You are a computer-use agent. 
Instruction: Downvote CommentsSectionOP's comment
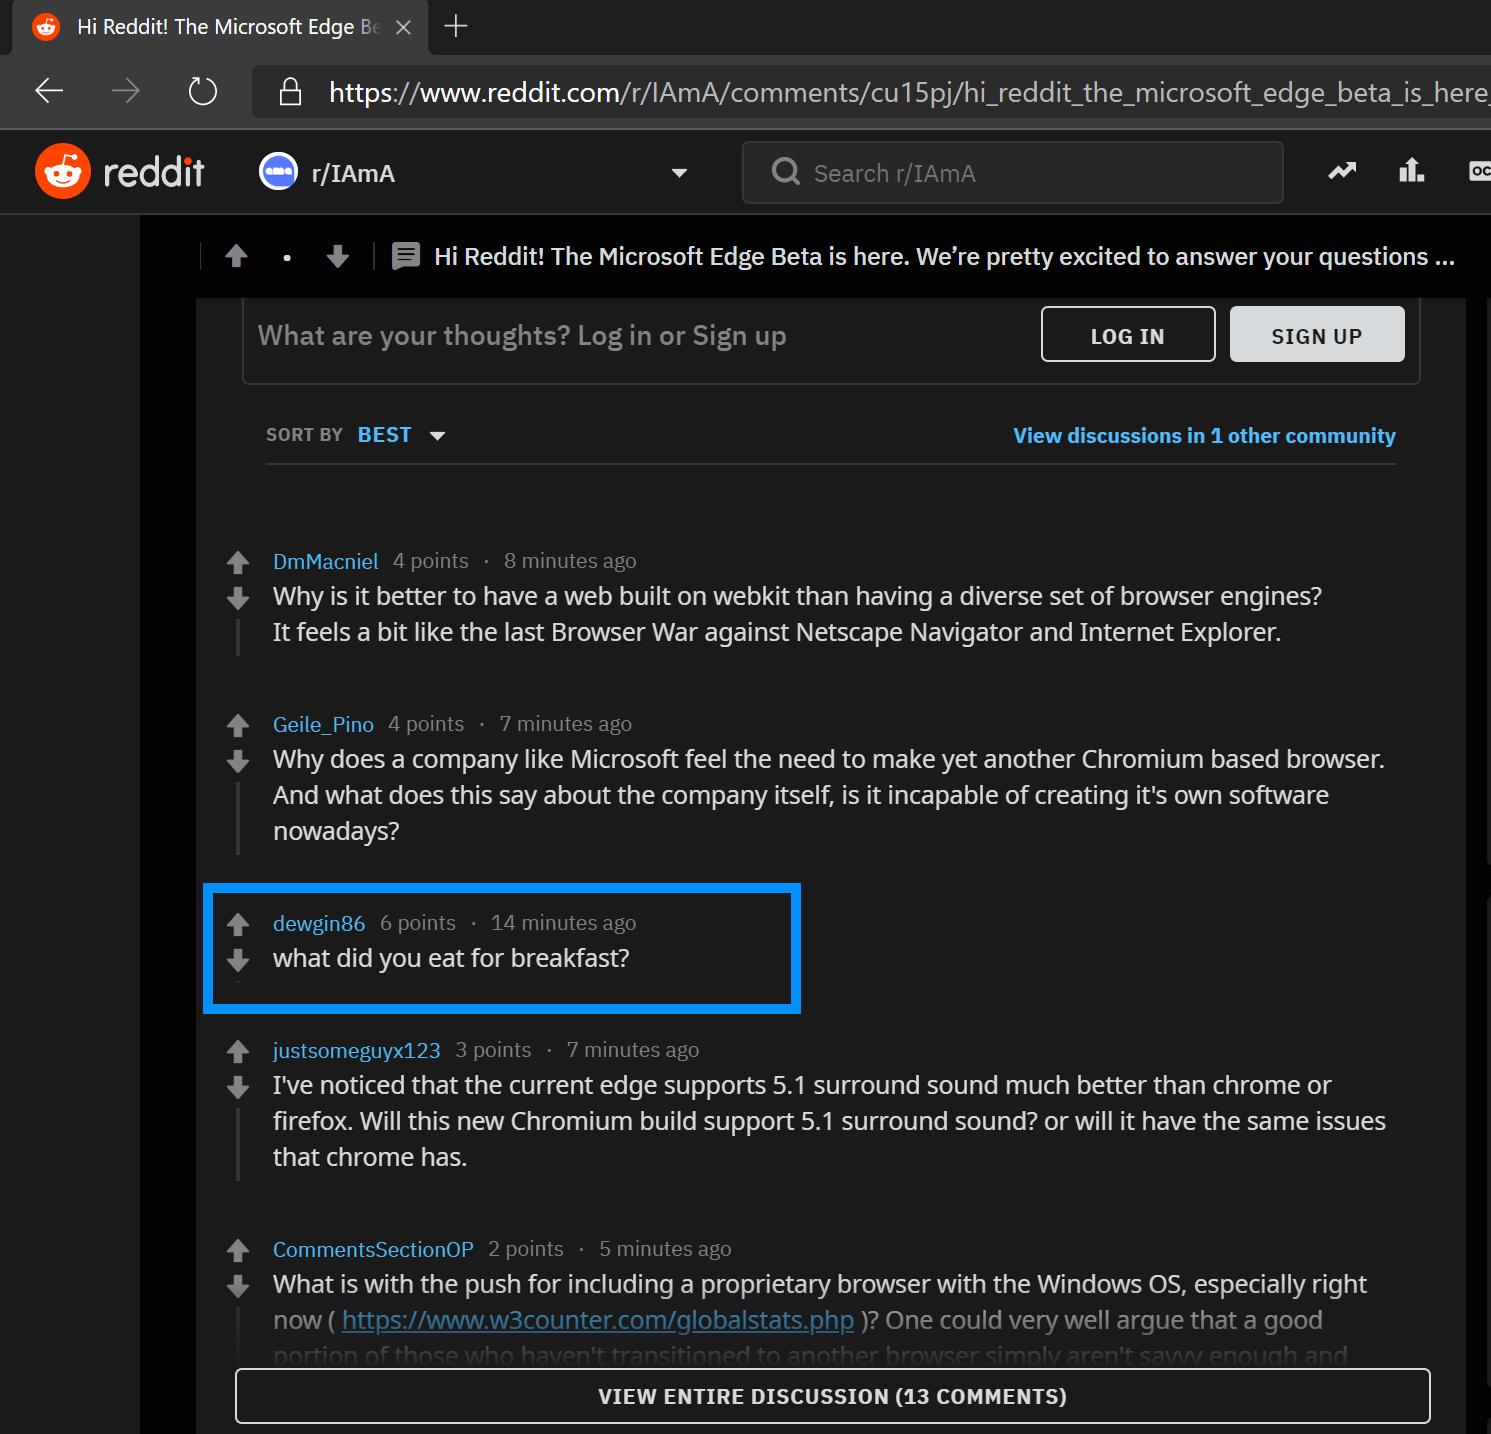coord(237,1286)
